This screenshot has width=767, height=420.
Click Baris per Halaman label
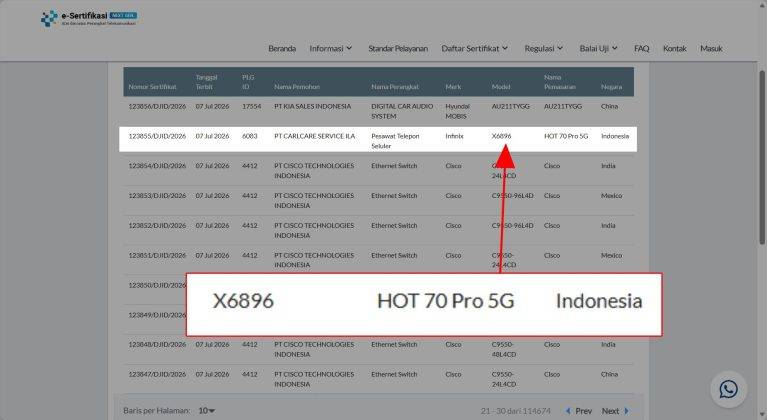[x=157, y=411]
